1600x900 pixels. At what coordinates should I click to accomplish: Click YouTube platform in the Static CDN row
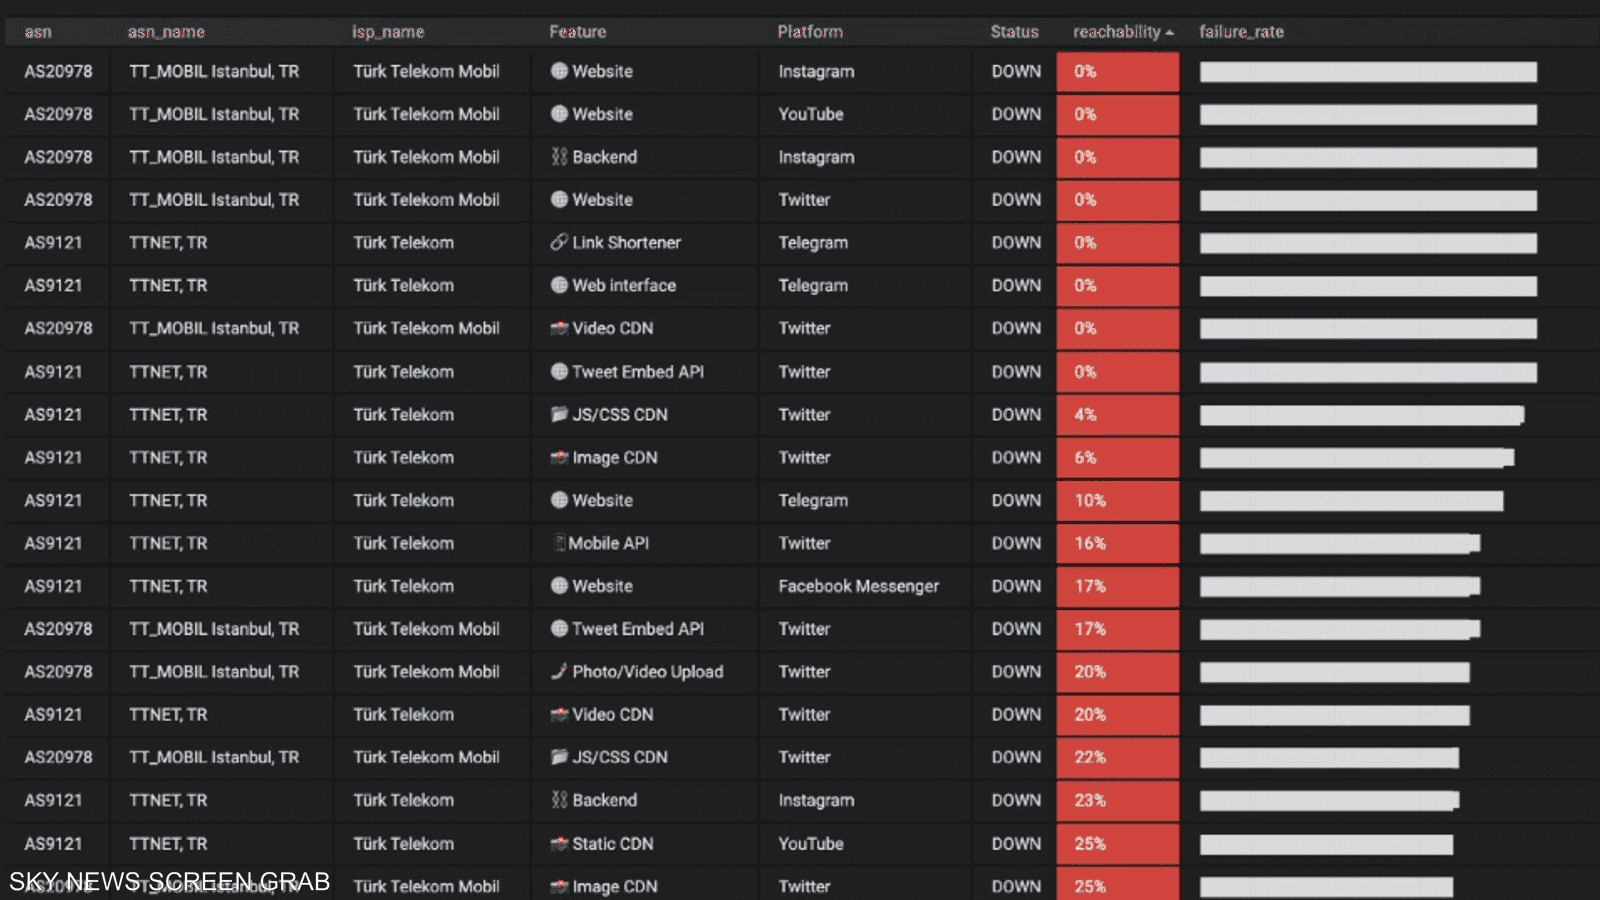[x=811, y=843]
